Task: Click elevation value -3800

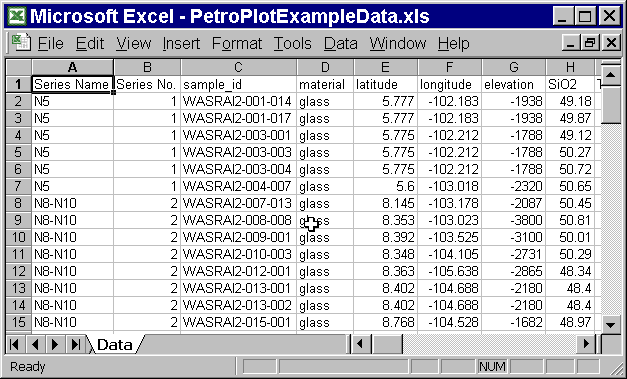Action: click(x=513, y=220)
